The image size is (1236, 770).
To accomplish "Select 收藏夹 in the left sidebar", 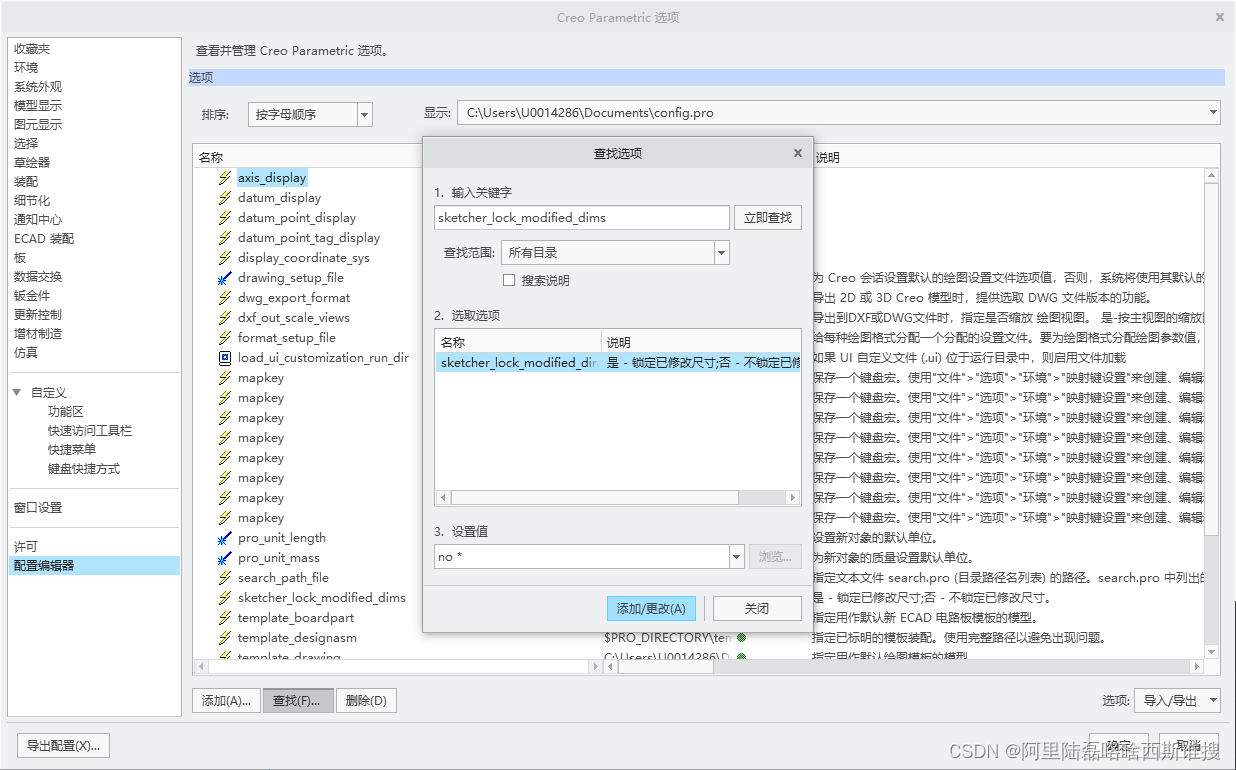I will [32, 49].
